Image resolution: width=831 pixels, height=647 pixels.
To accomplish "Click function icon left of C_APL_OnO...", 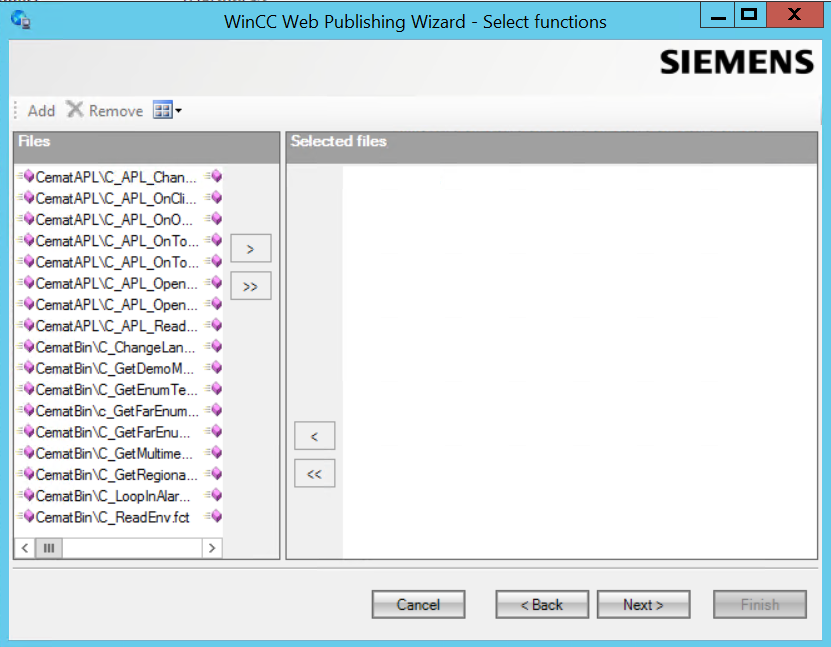I will click(x=26, y=218).
